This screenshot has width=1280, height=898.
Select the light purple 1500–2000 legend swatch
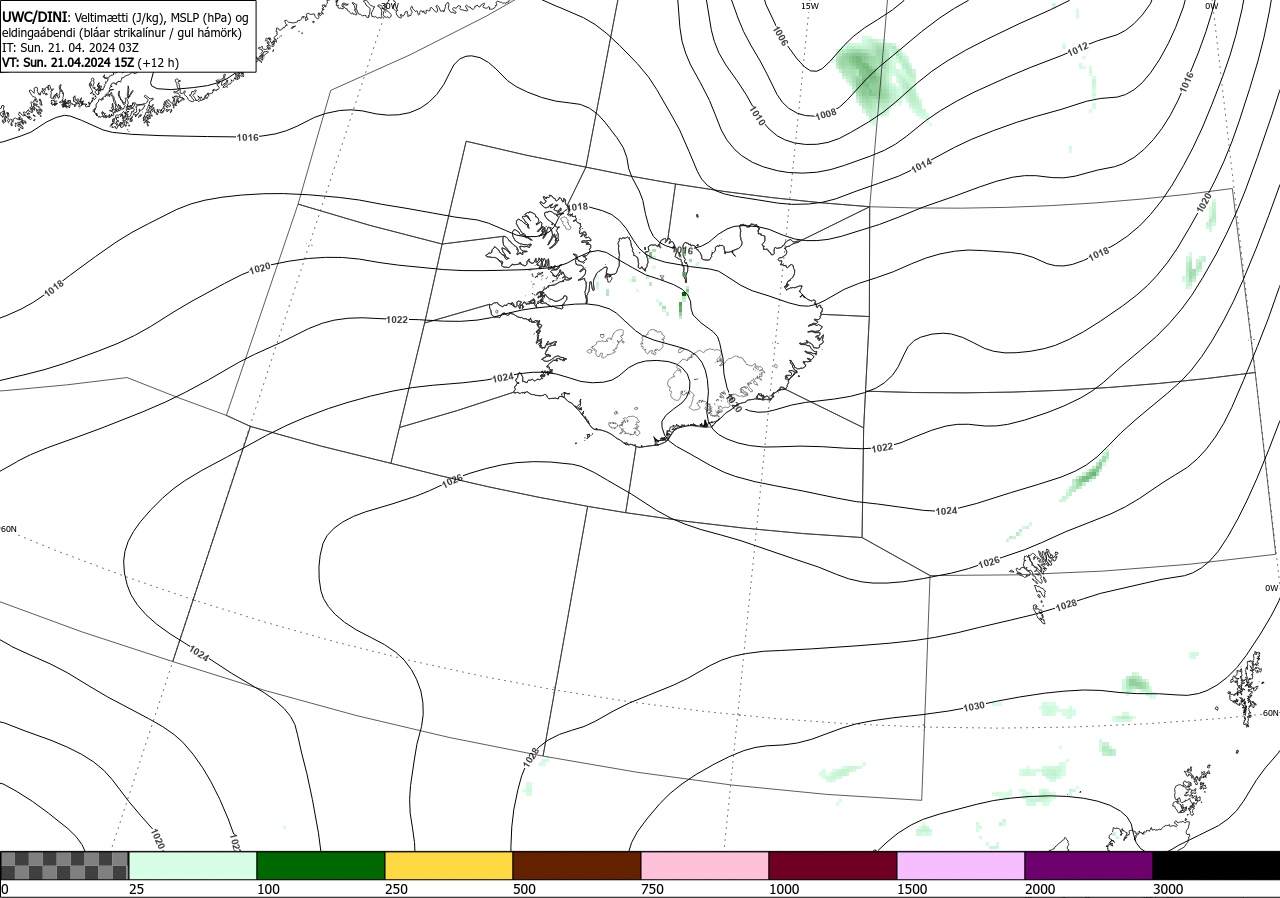click(961, 865)
